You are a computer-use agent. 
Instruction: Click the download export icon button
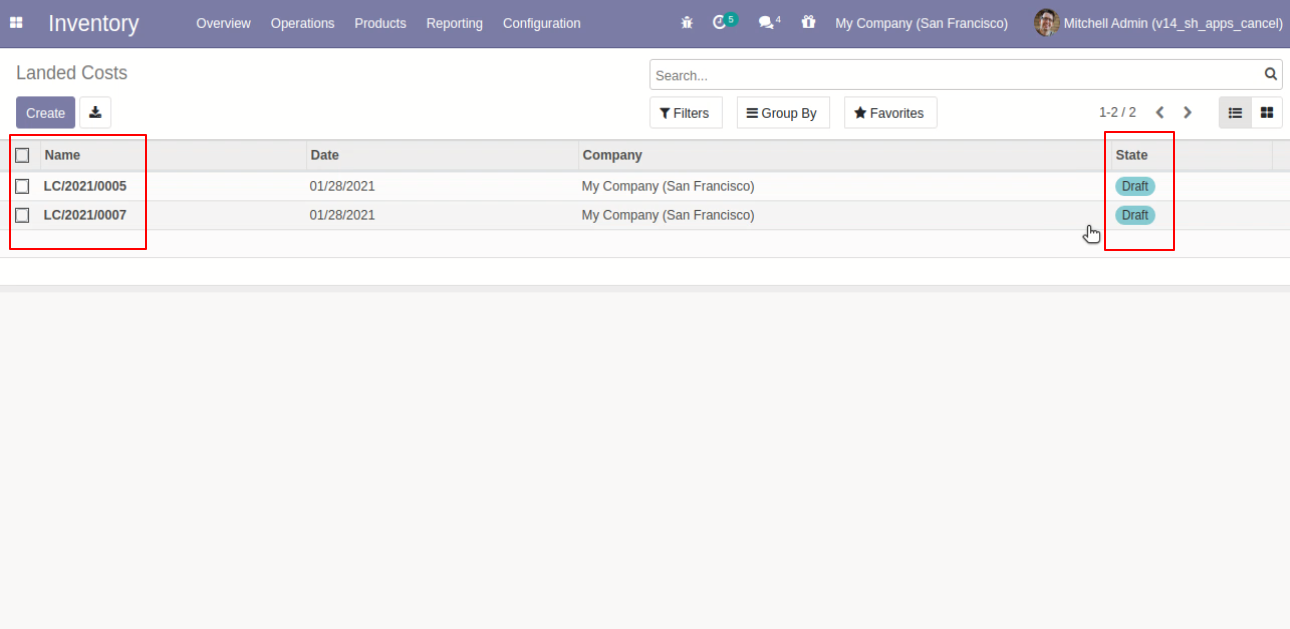tap(95, 112)
